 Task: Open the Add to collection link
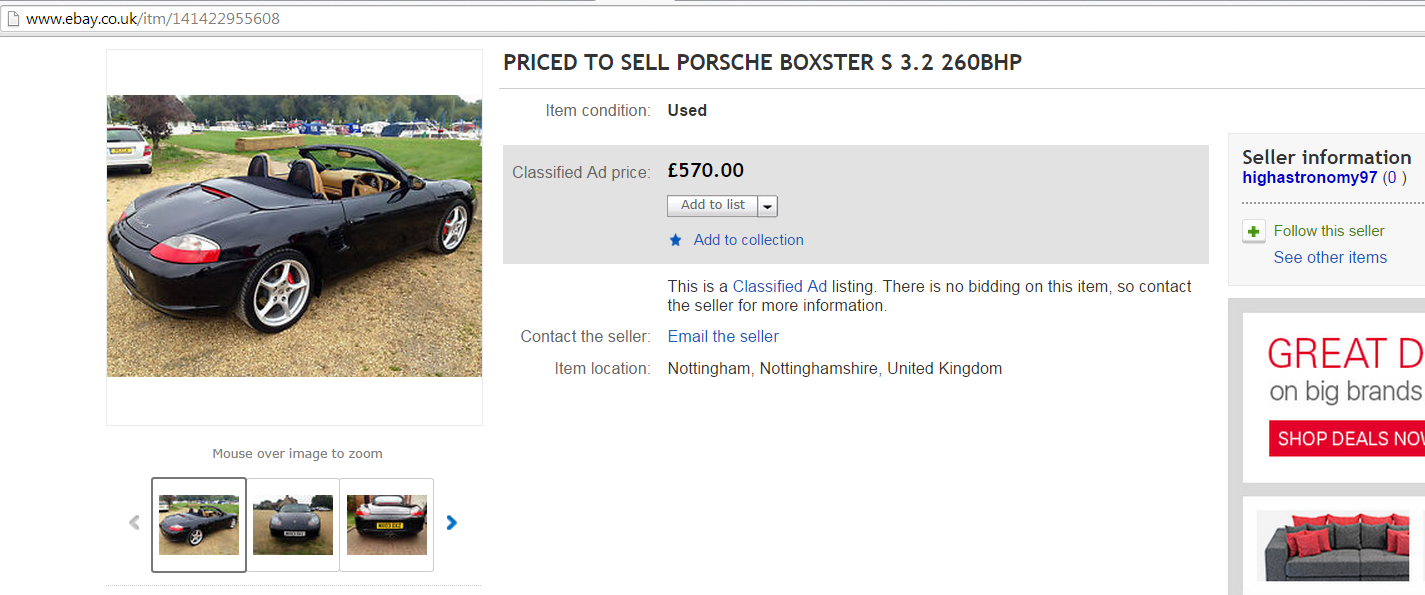[x=748, y=240]
